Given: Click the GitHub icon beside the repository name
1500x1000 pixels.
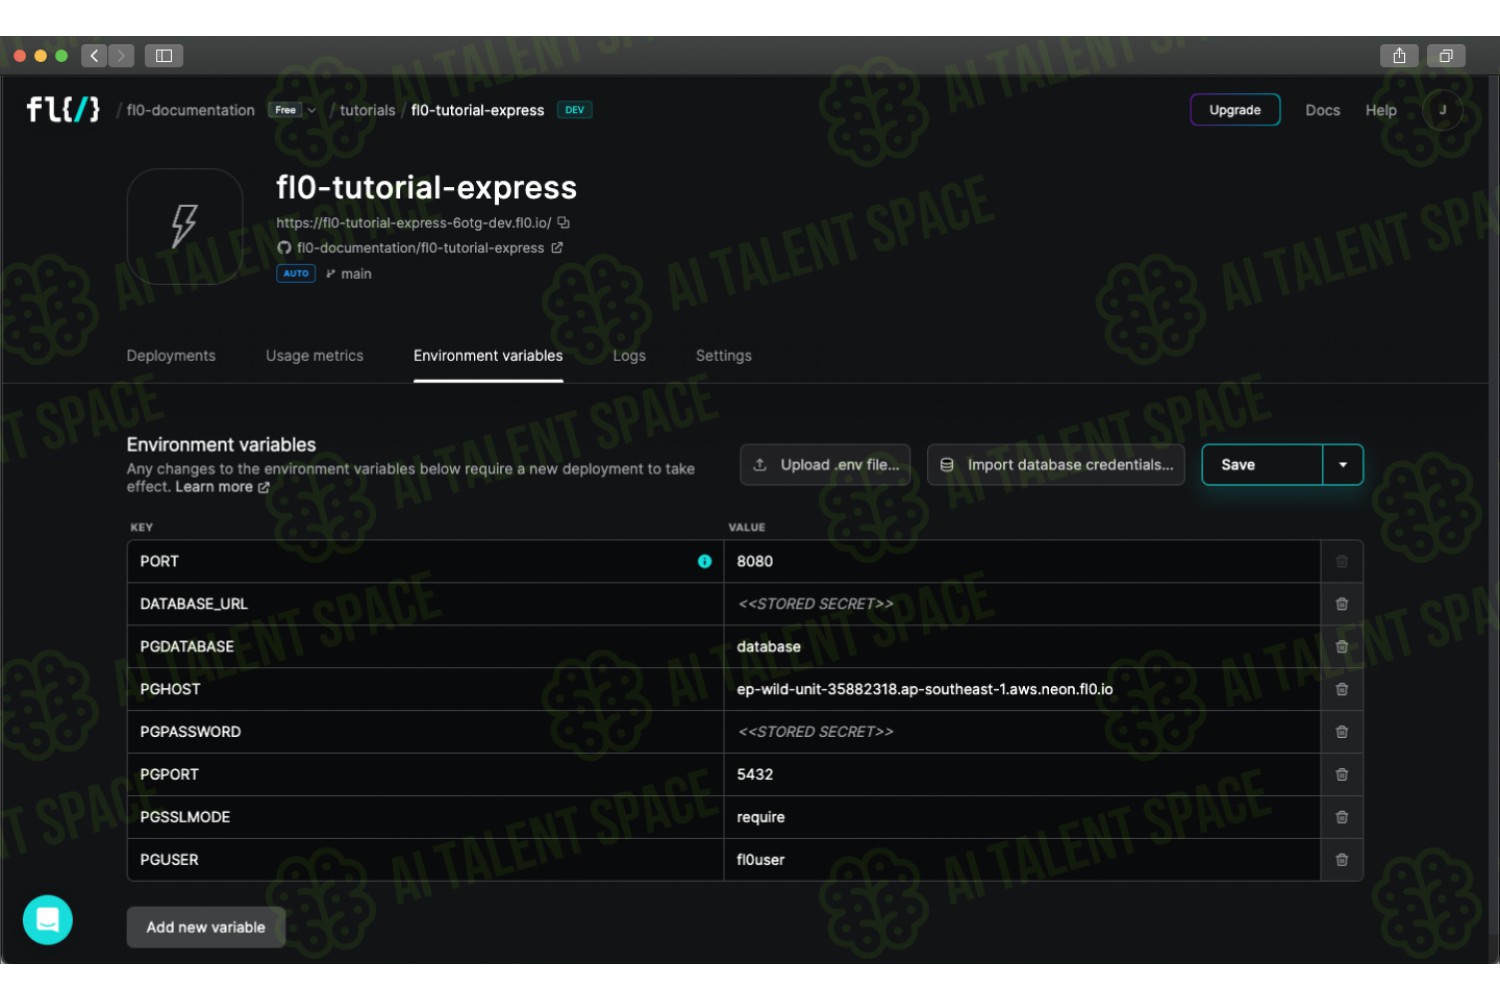Looking at the screenshot, I should [284, 247].
